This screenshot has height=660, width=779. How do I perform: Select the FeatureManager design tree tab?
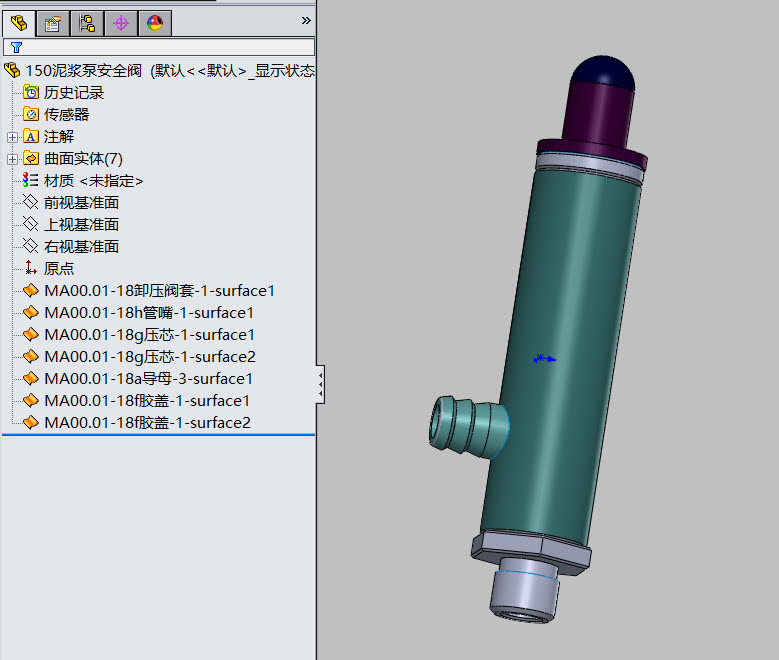click(19, 23)
